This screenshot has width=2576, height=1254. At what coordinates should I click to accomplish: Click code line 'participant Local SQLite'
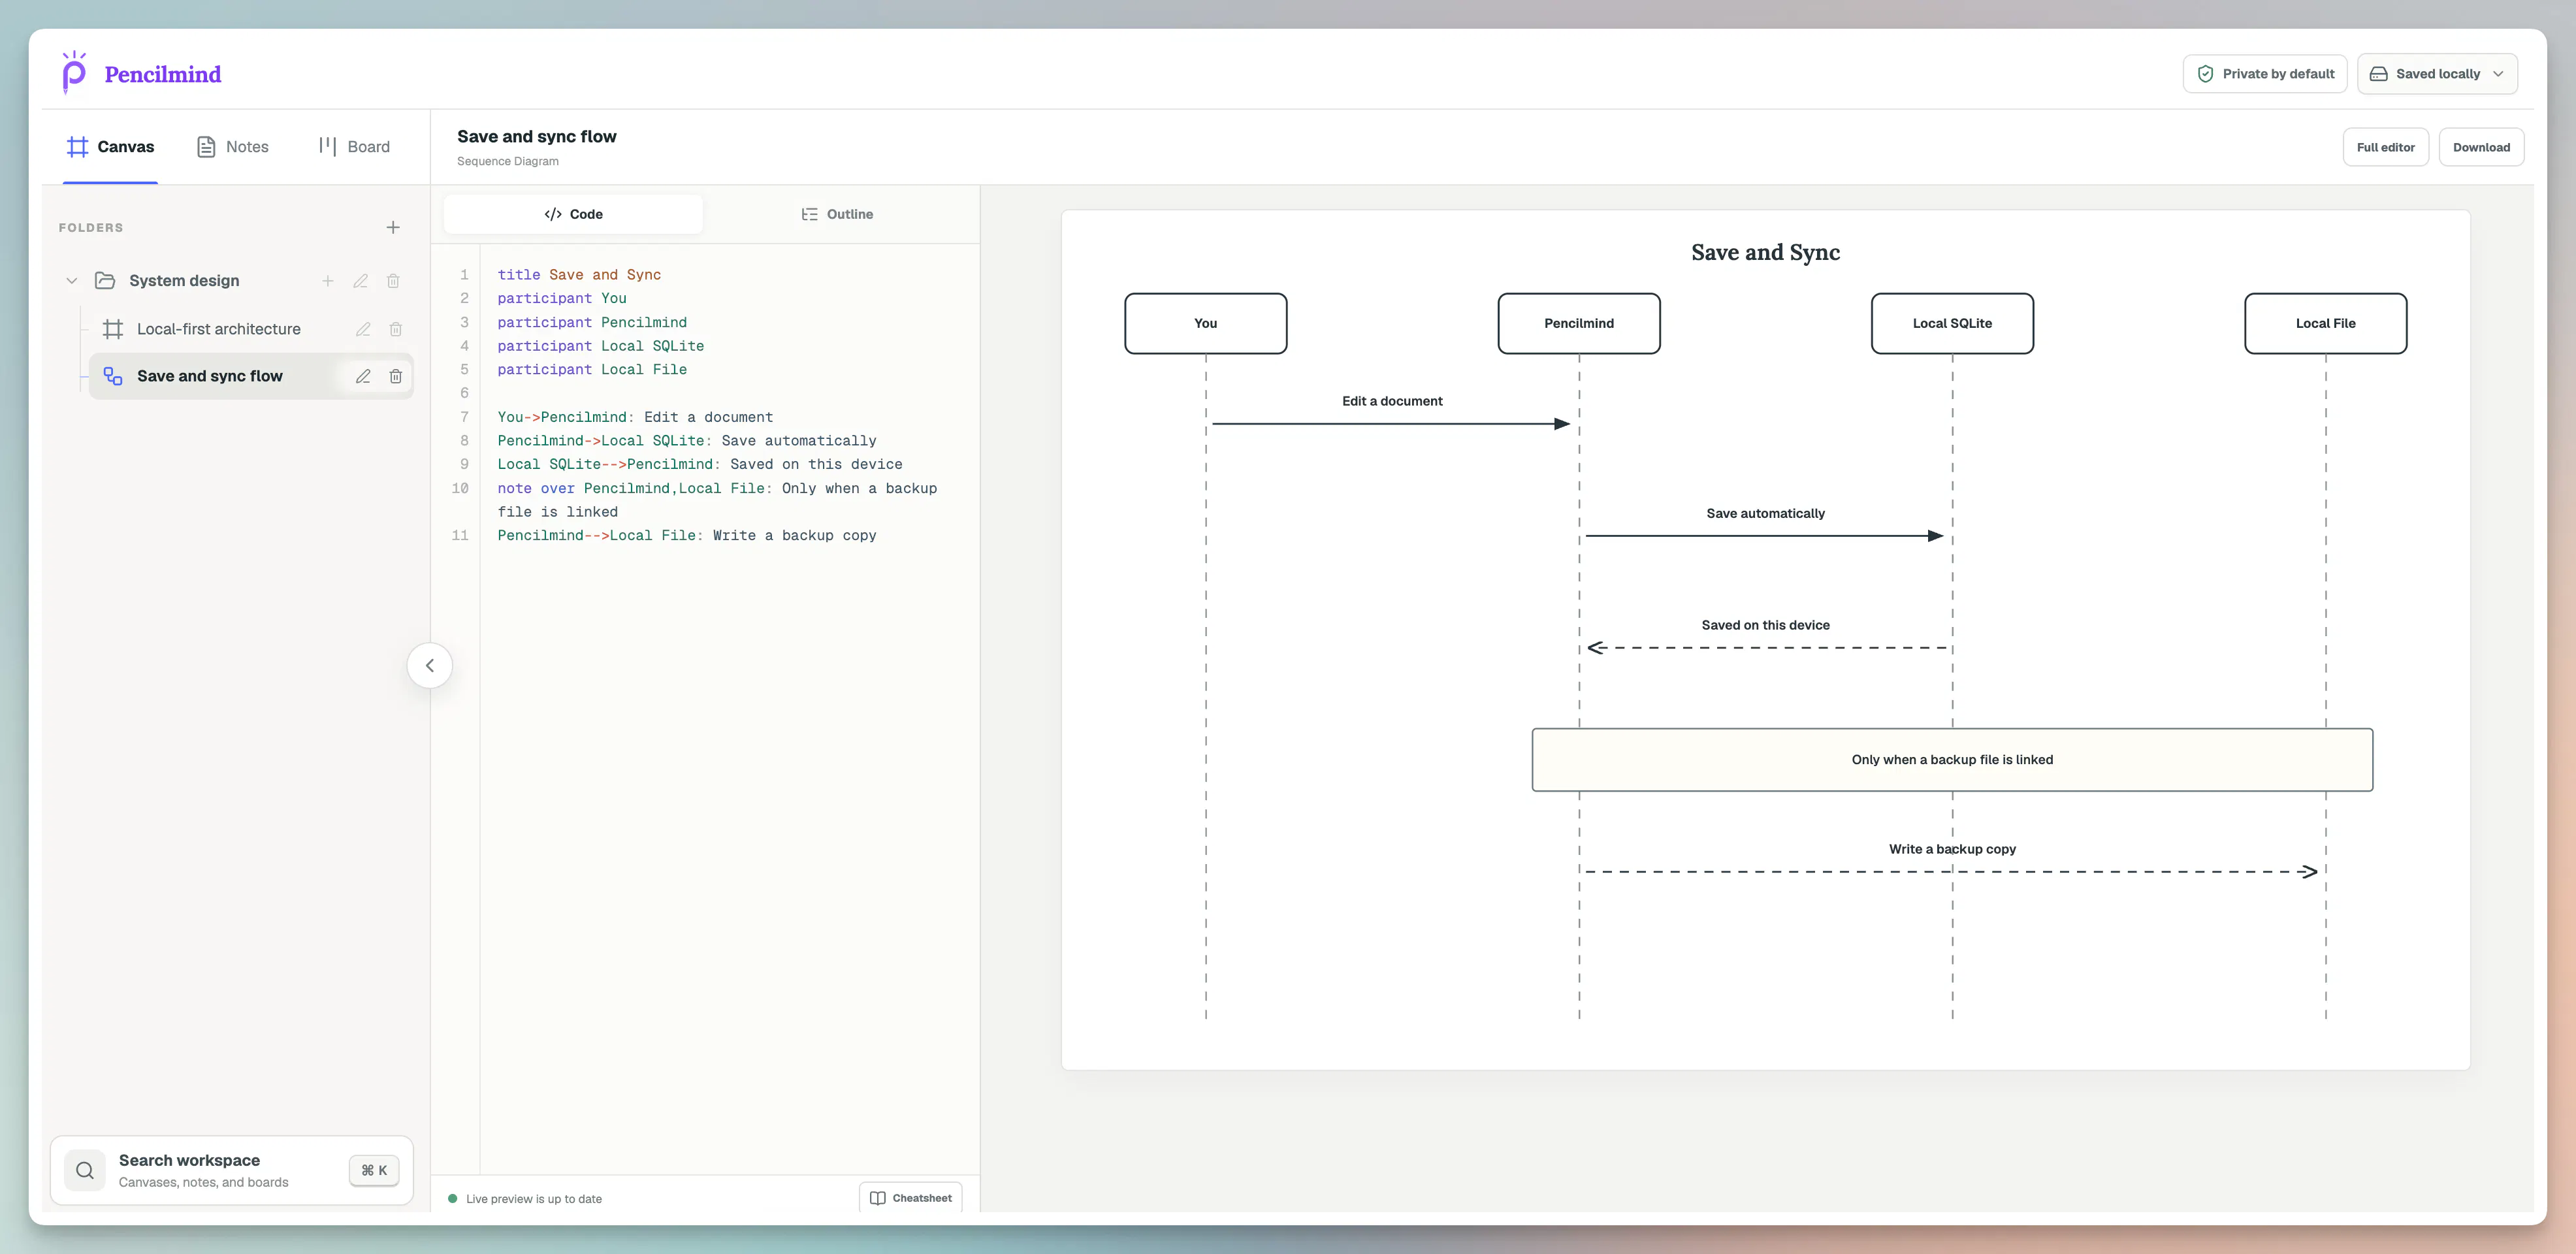click(601, 346)
